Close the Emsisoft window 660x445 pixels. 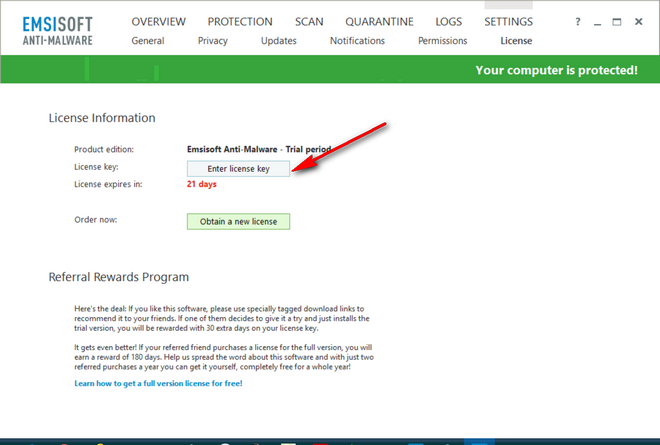coord(639,21)
